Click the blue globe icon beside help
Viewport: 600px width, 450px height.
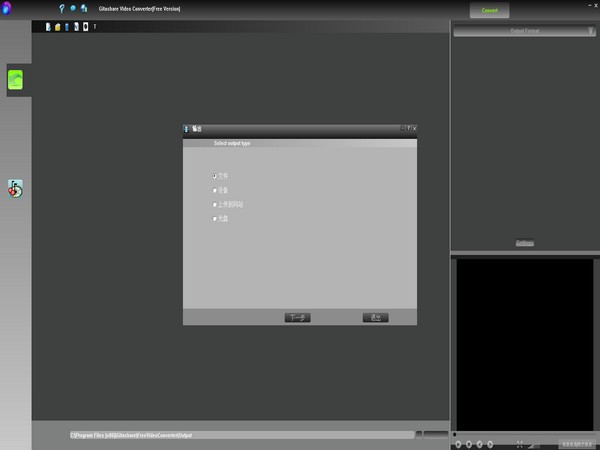73,8
